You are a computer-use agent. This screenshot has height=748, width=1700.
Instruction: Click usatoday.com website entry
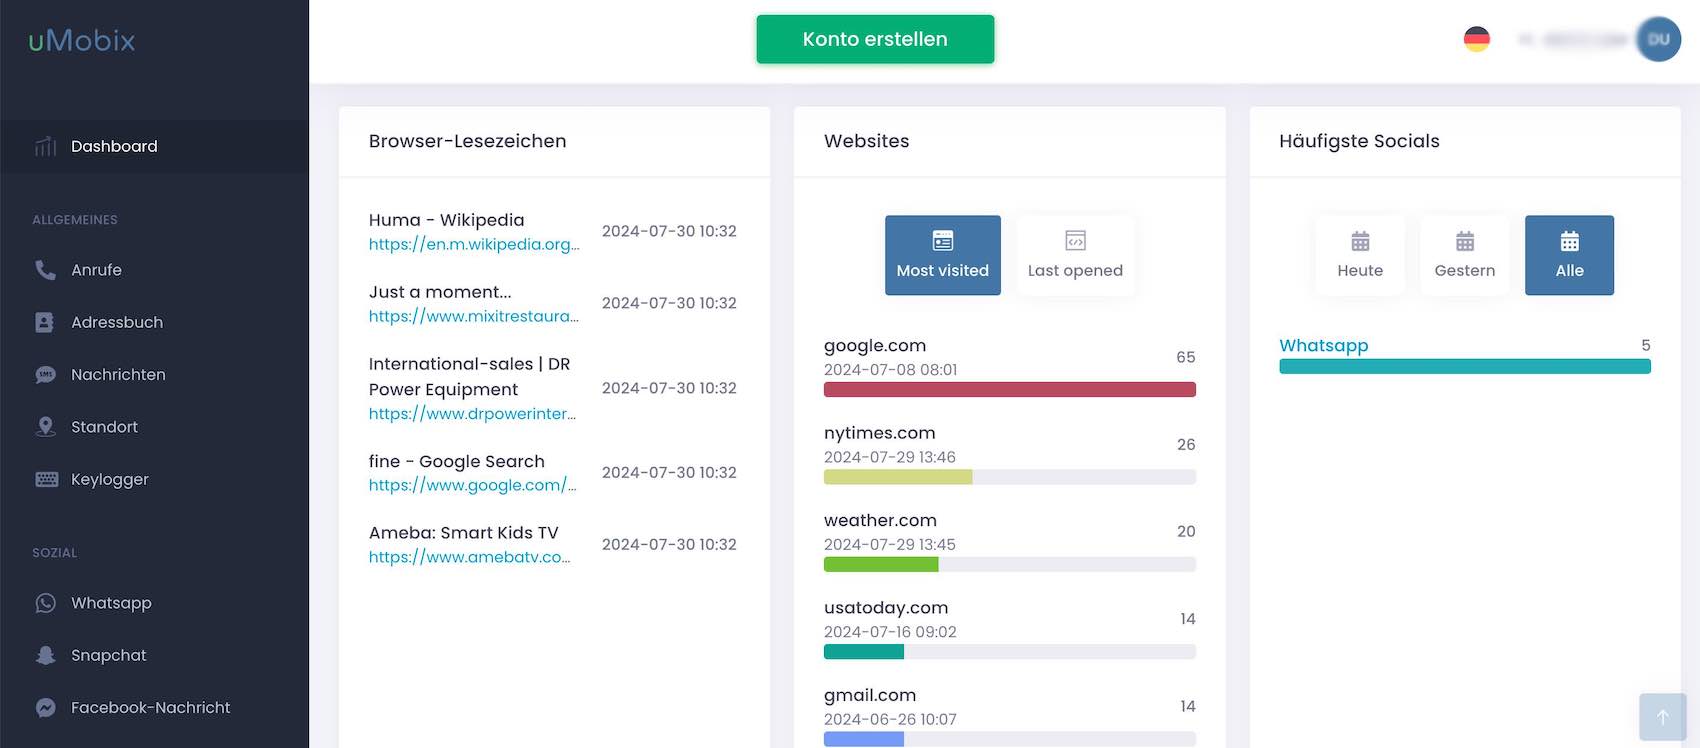(886, 608)
